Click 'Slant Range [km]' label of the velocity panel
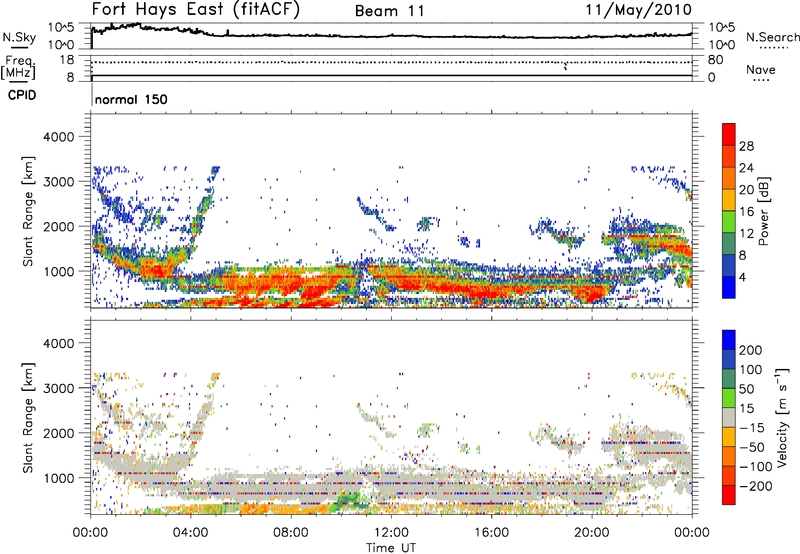Viewport: 800px width, 554px height. tap(28, 418)
